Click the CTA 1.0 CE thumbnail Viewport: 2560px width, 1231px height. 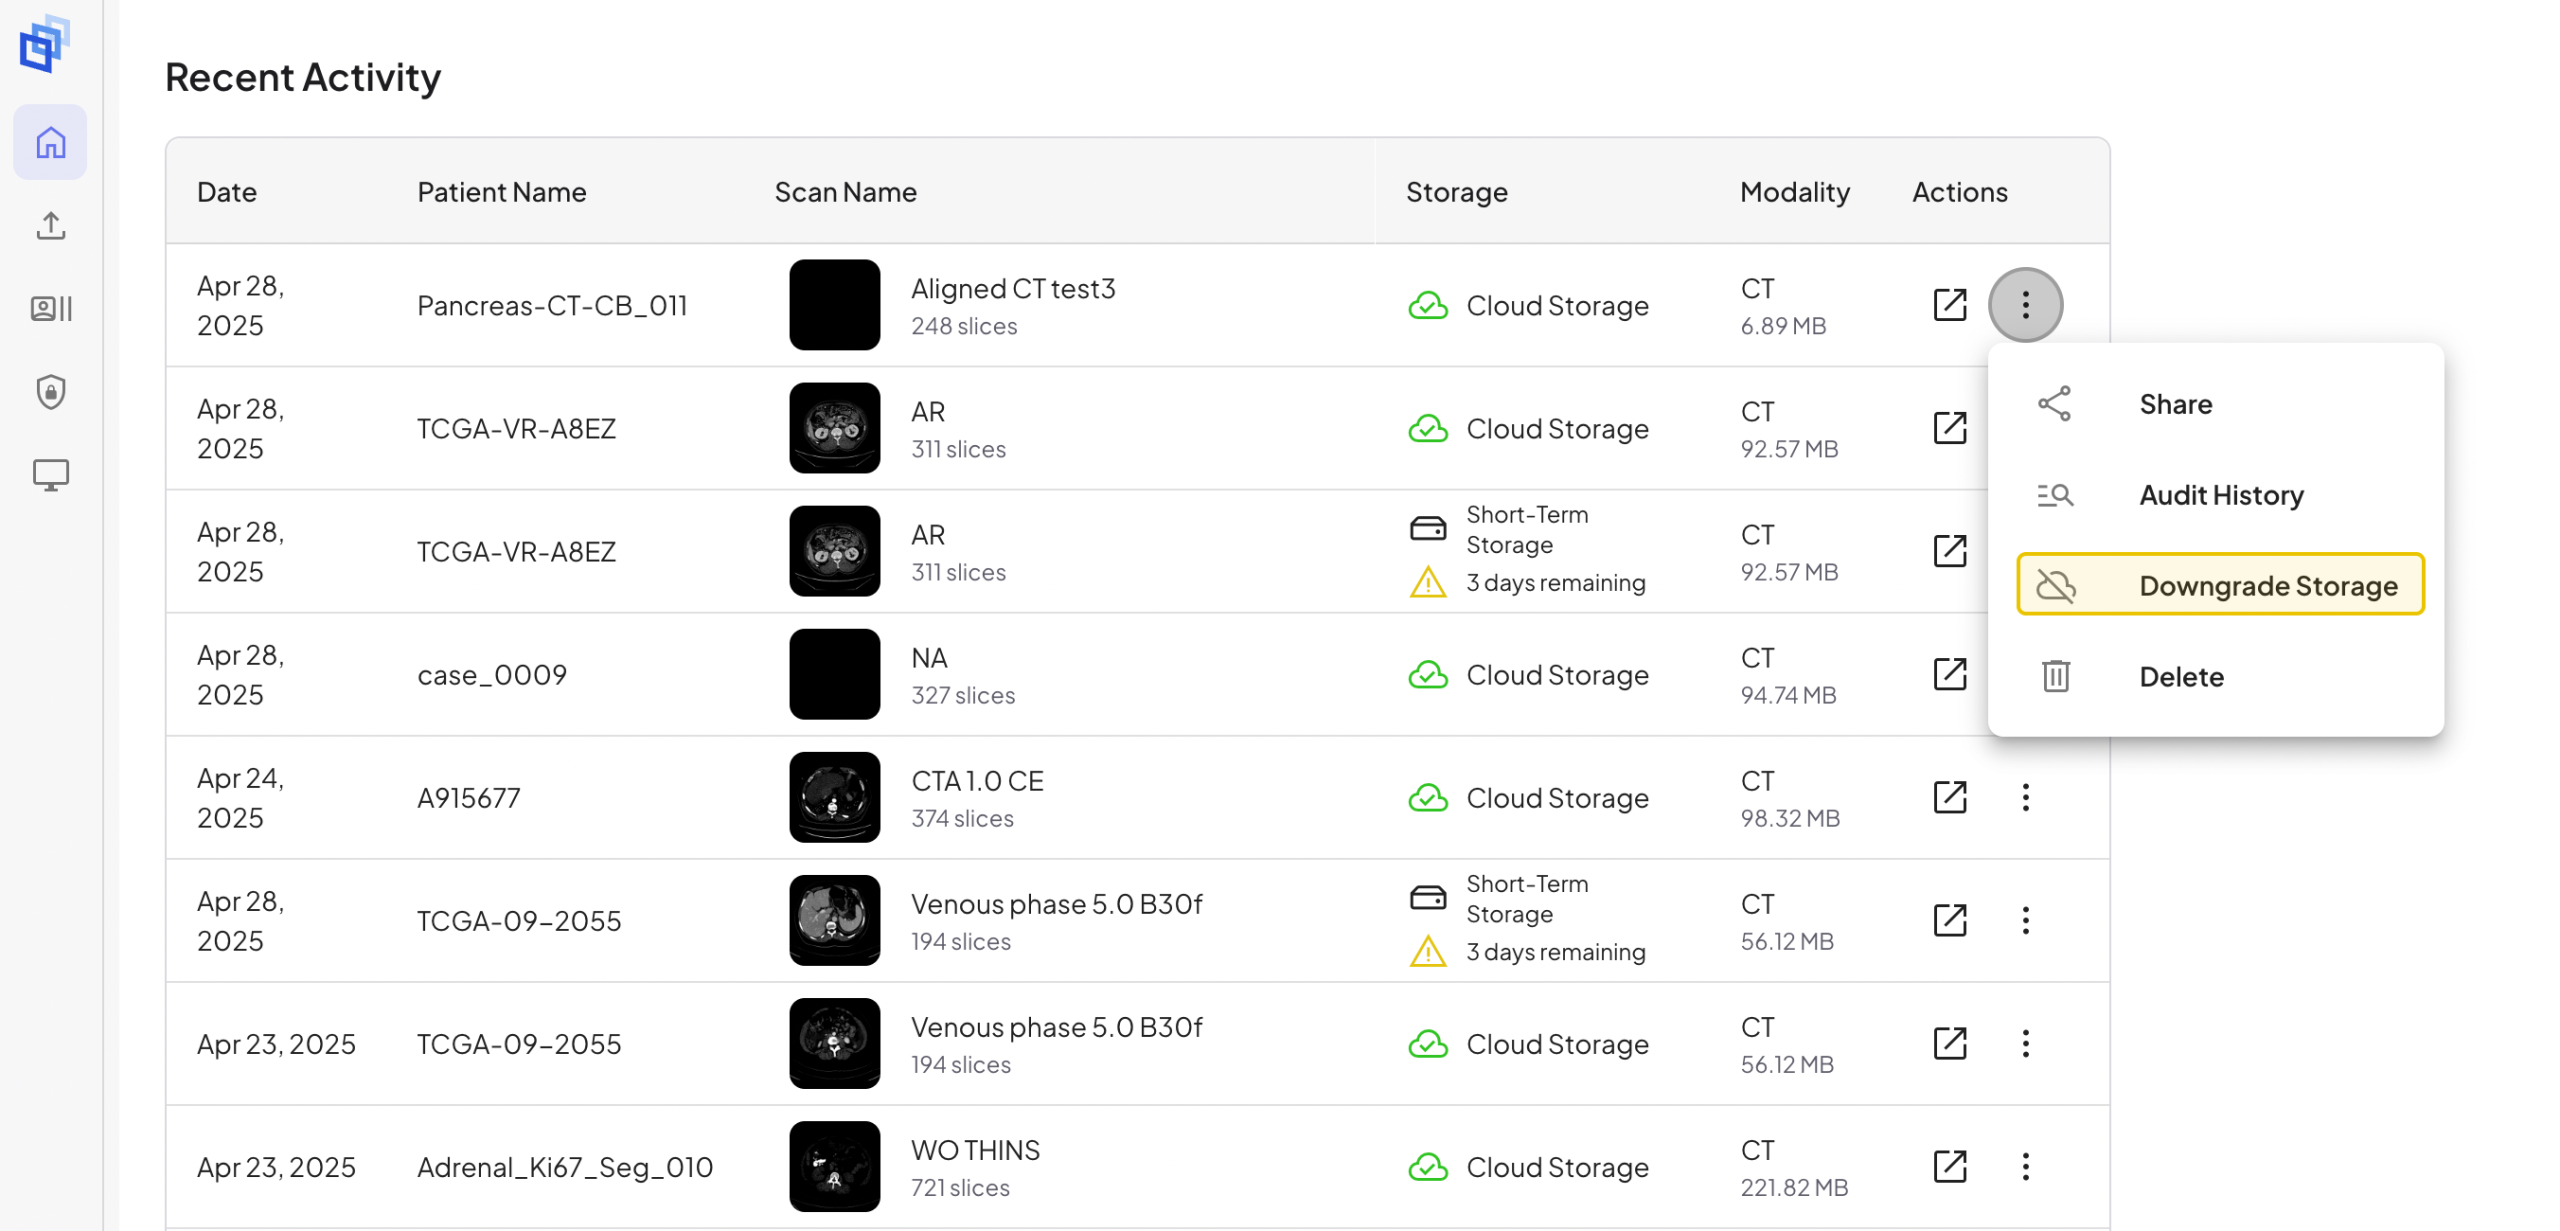click(x=834, y=797)
